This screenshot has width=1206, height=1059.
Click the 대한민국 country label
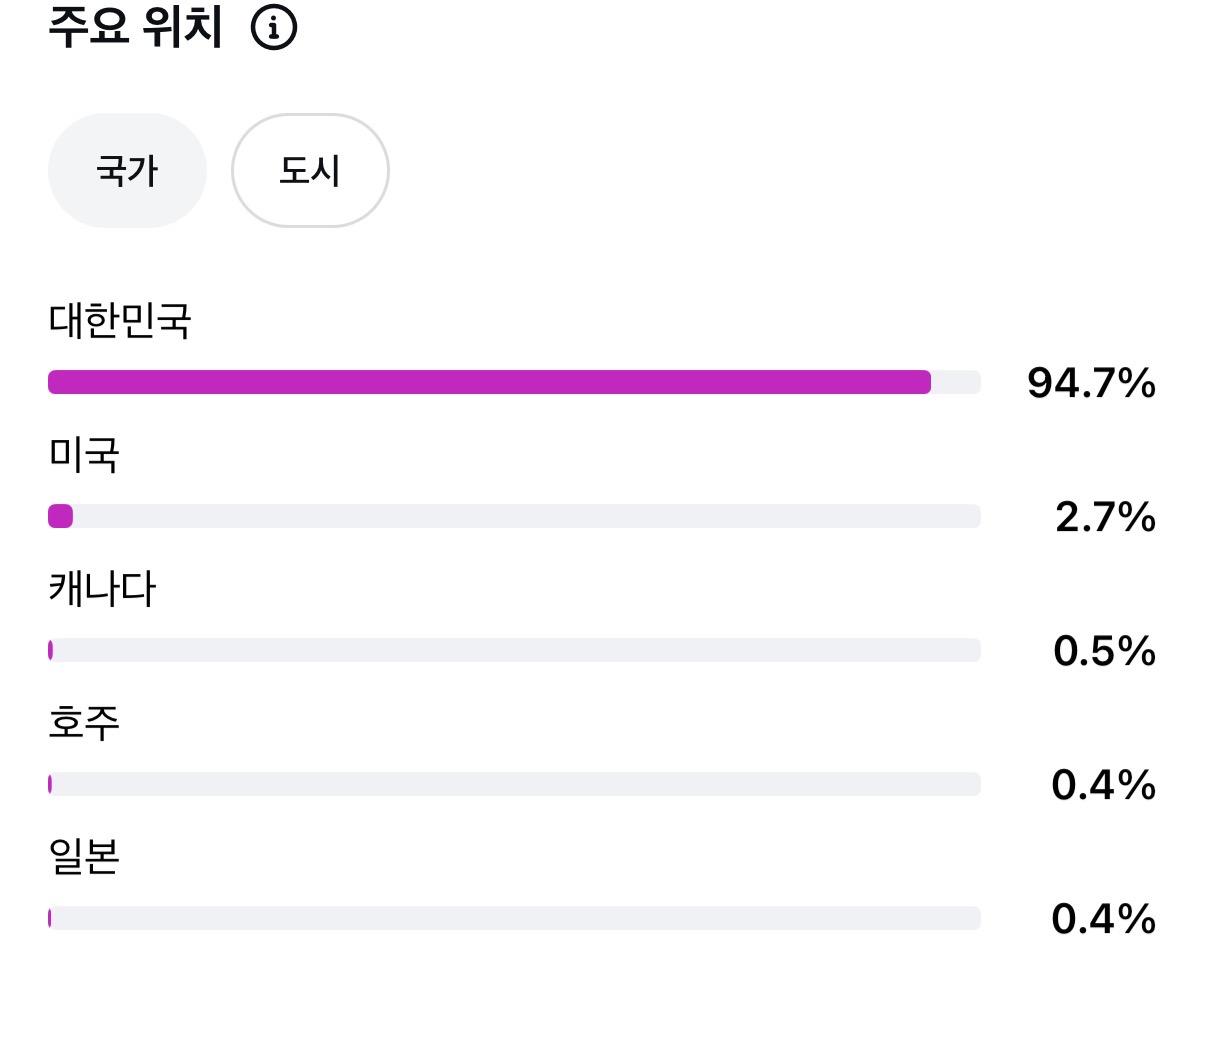tap(120, 321)
